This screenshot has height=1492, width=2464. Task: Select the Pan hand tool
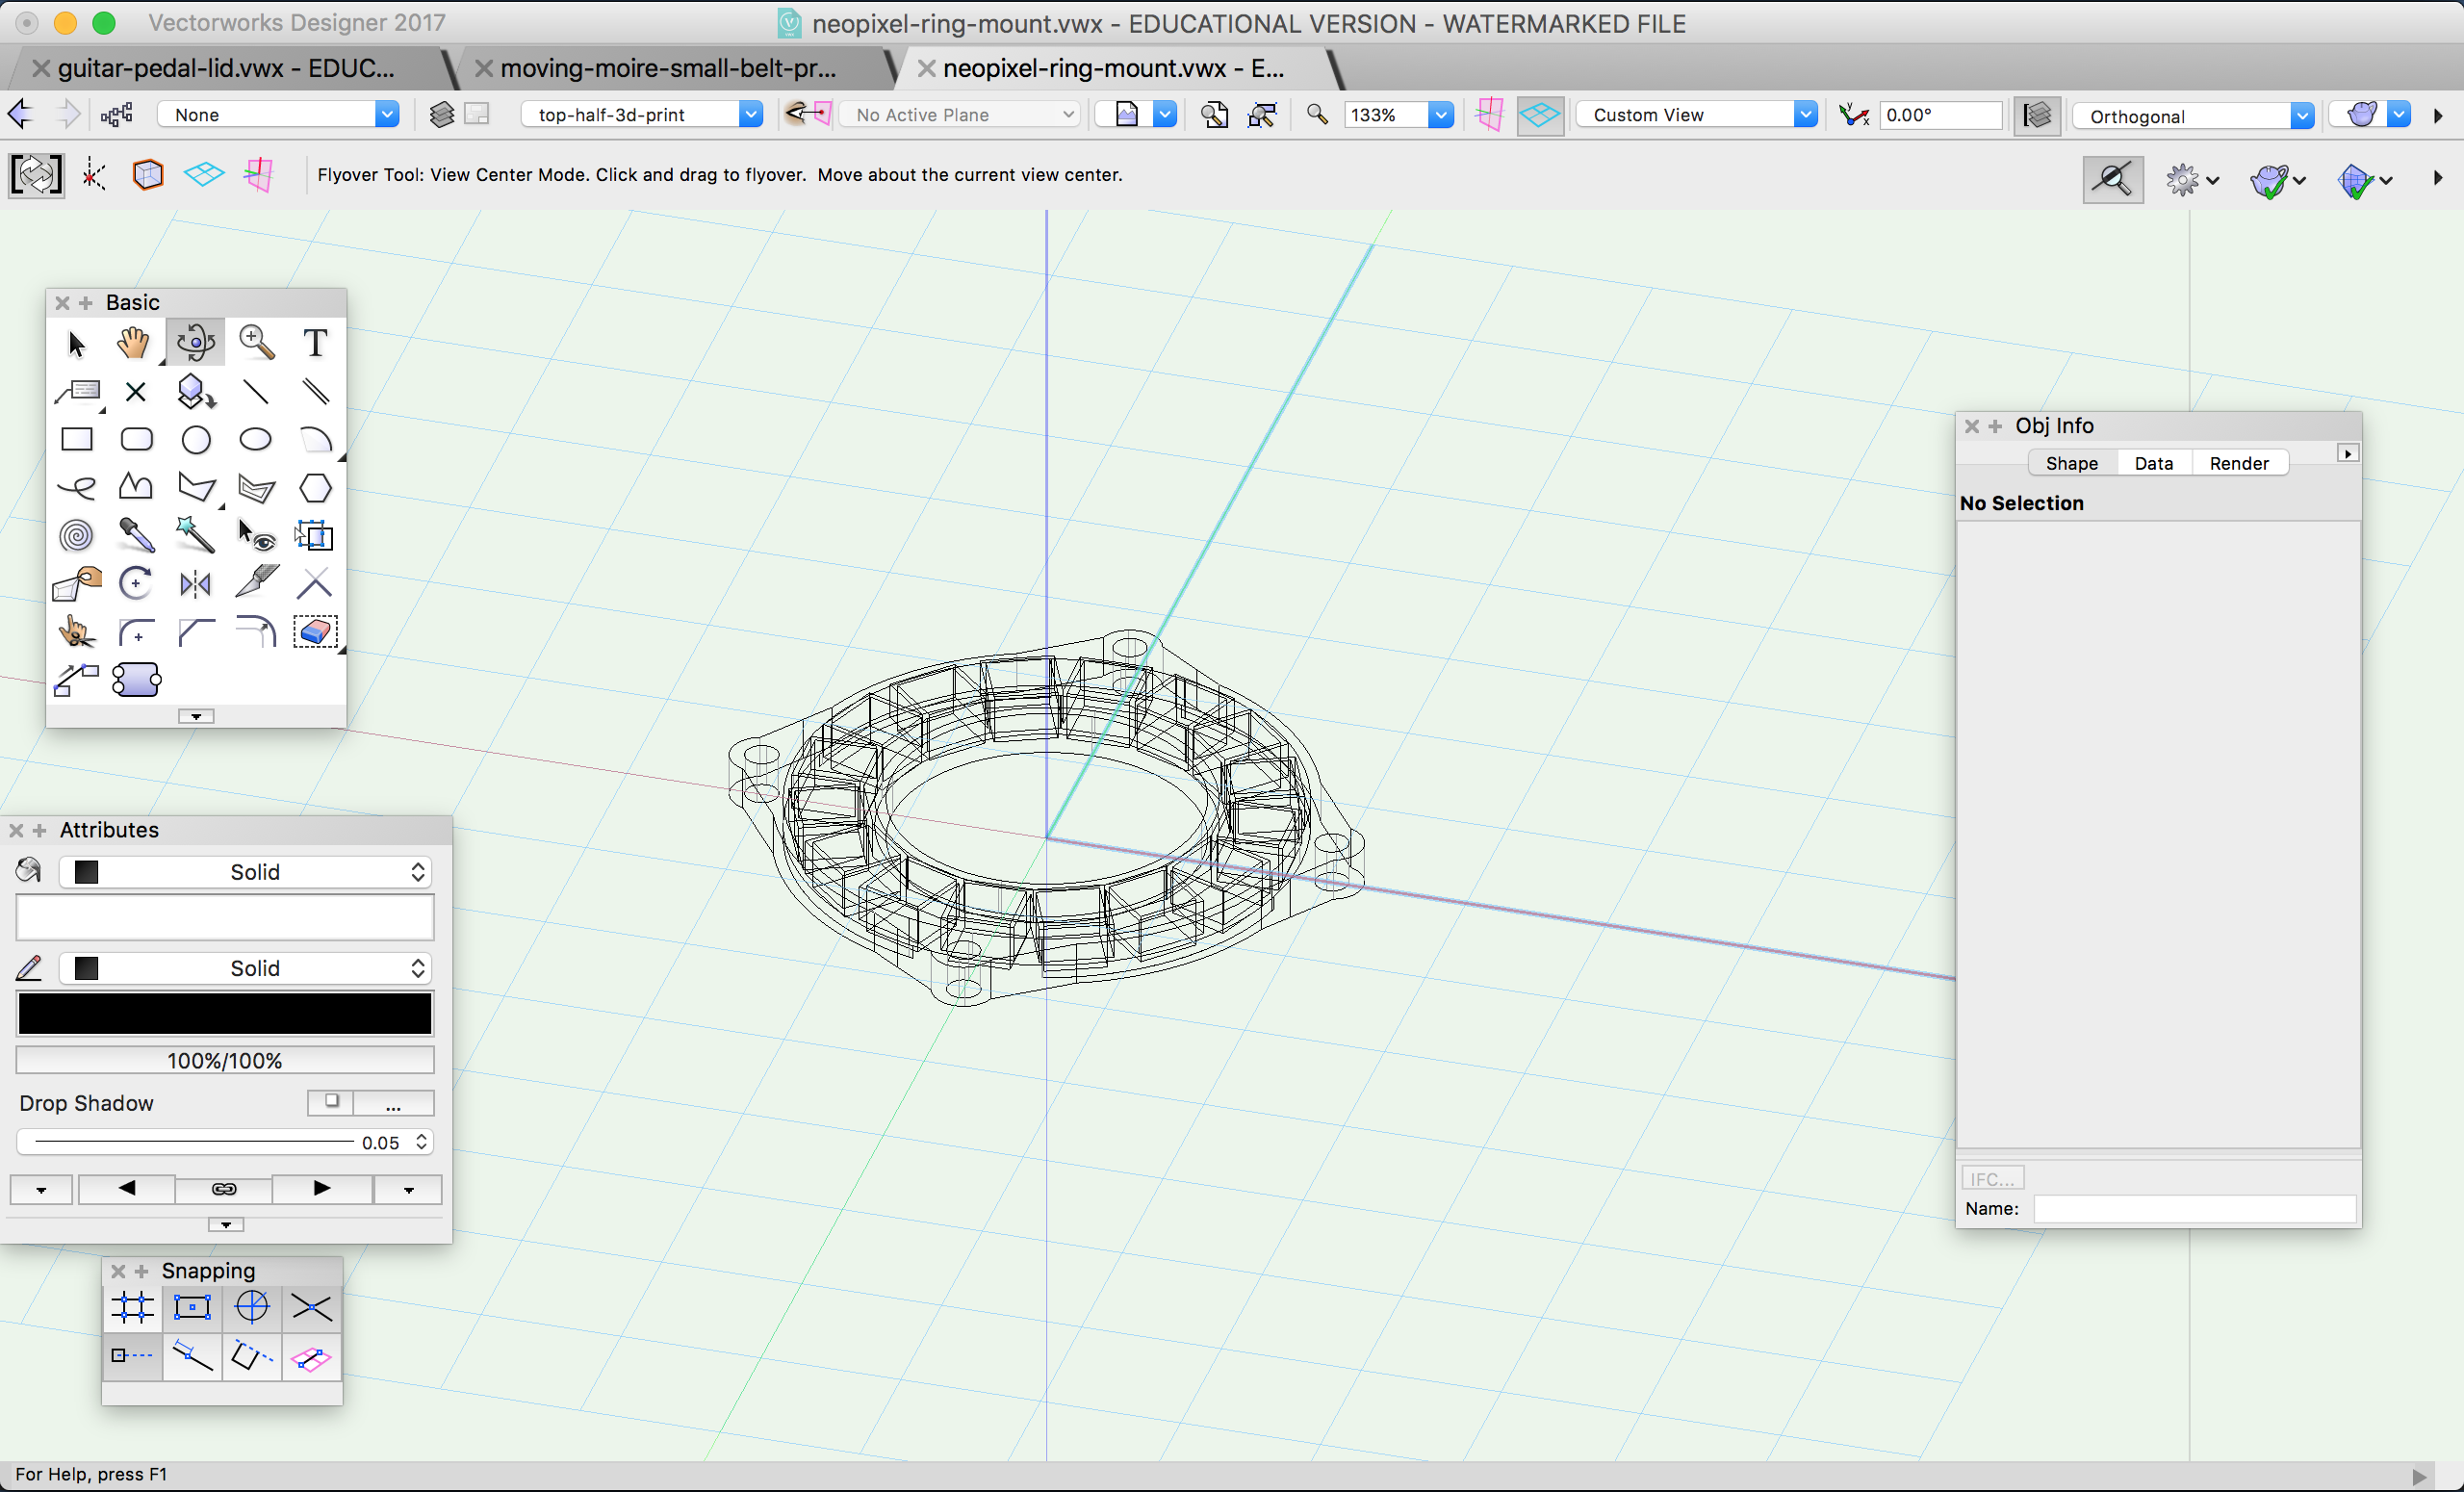[133, 343]
